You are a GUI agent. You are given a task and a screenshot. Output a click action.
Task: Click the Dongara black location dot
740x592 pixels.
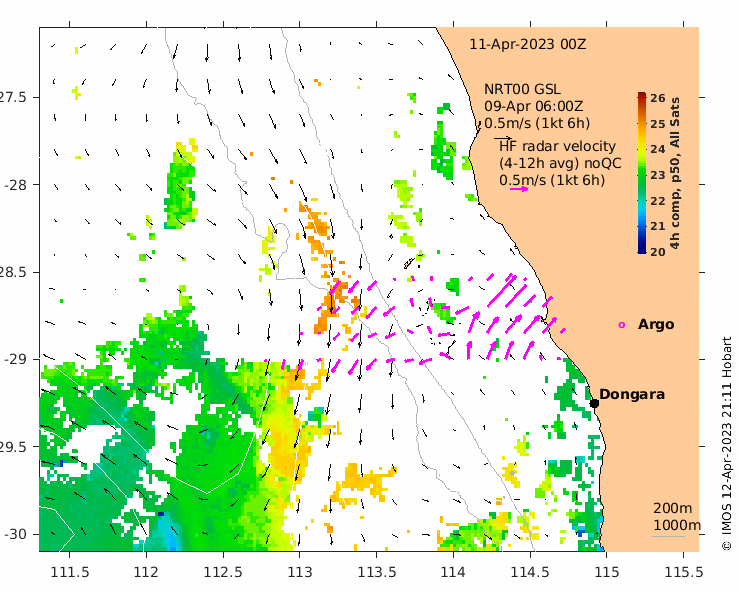(594, 403)
